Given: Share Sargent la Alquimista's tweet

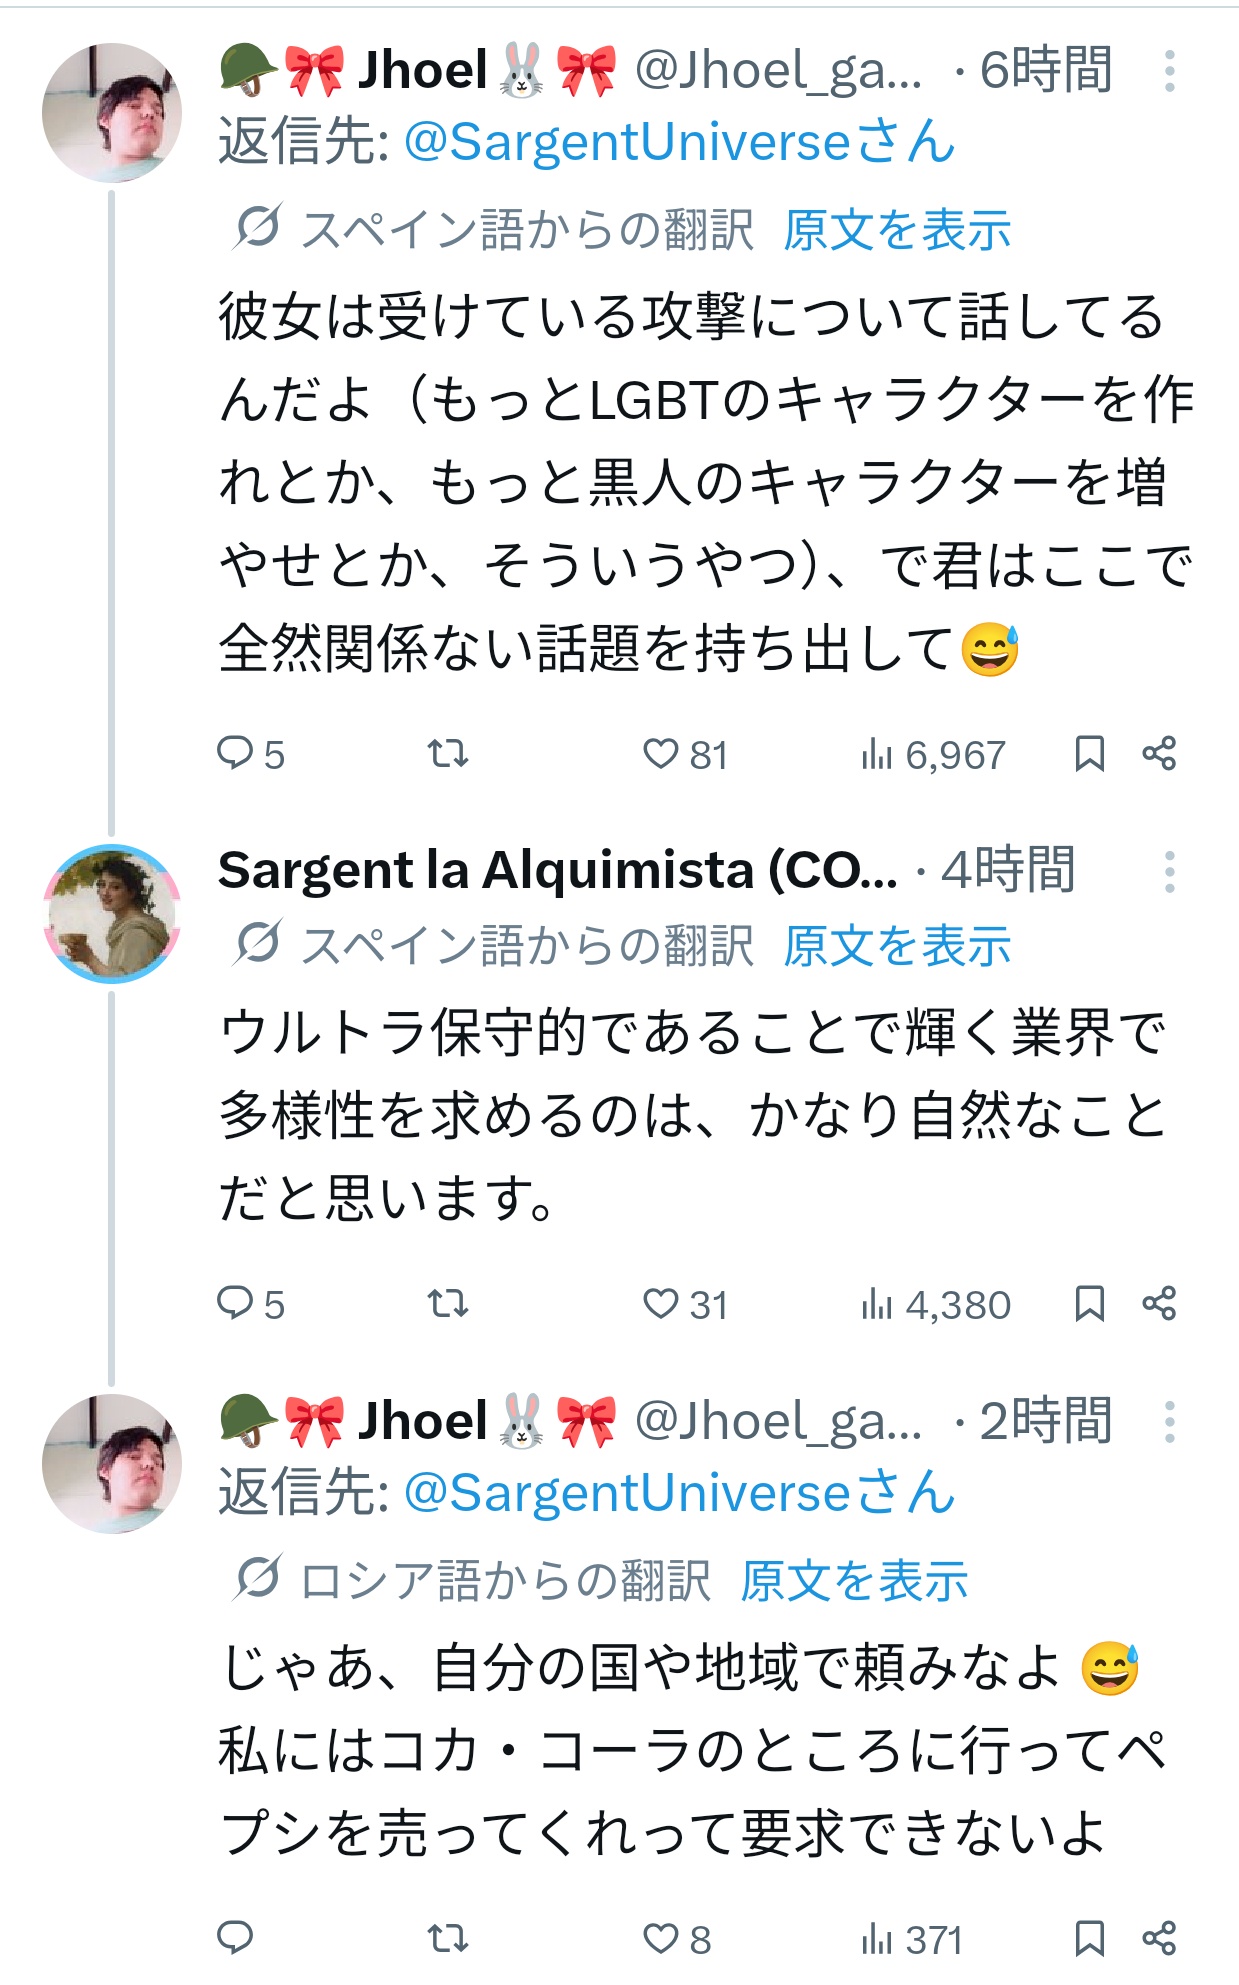Looking at the screenshot, I should click(x=1159, y=1303).
